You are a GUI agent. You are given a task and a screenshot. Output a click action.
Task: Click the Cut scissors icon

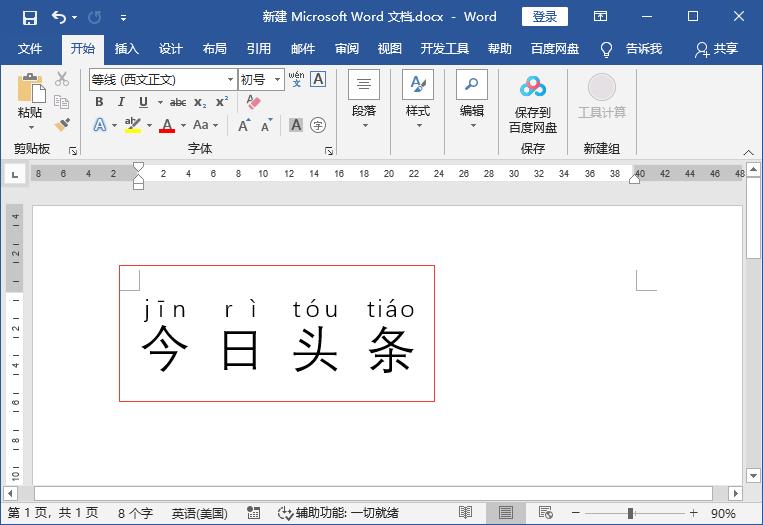62,79
